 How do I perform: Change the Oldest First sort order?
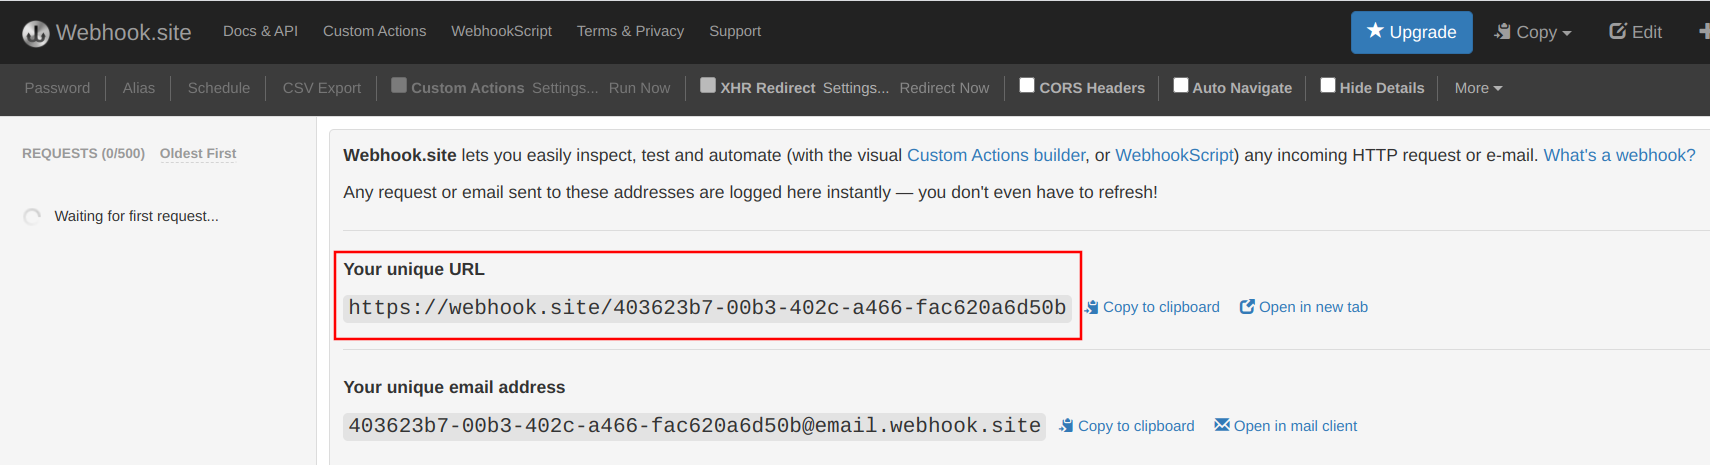(198, 153)
